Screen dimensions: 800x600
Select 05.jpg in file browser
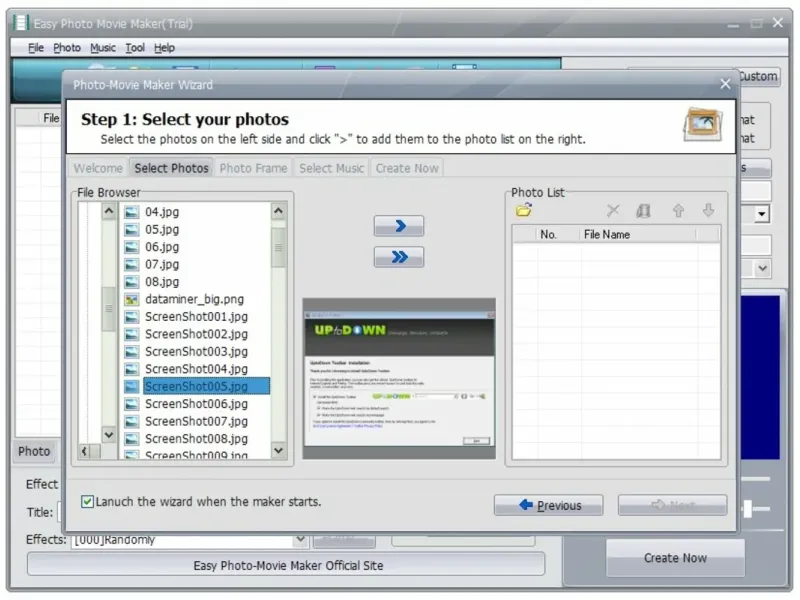click(x=162, y=230)
